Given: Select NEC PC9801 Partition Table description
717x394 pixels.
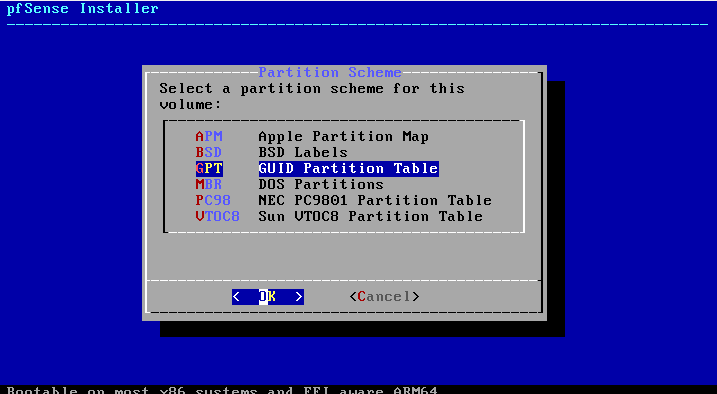Looking at the screenshot, I should coord(375,200).
